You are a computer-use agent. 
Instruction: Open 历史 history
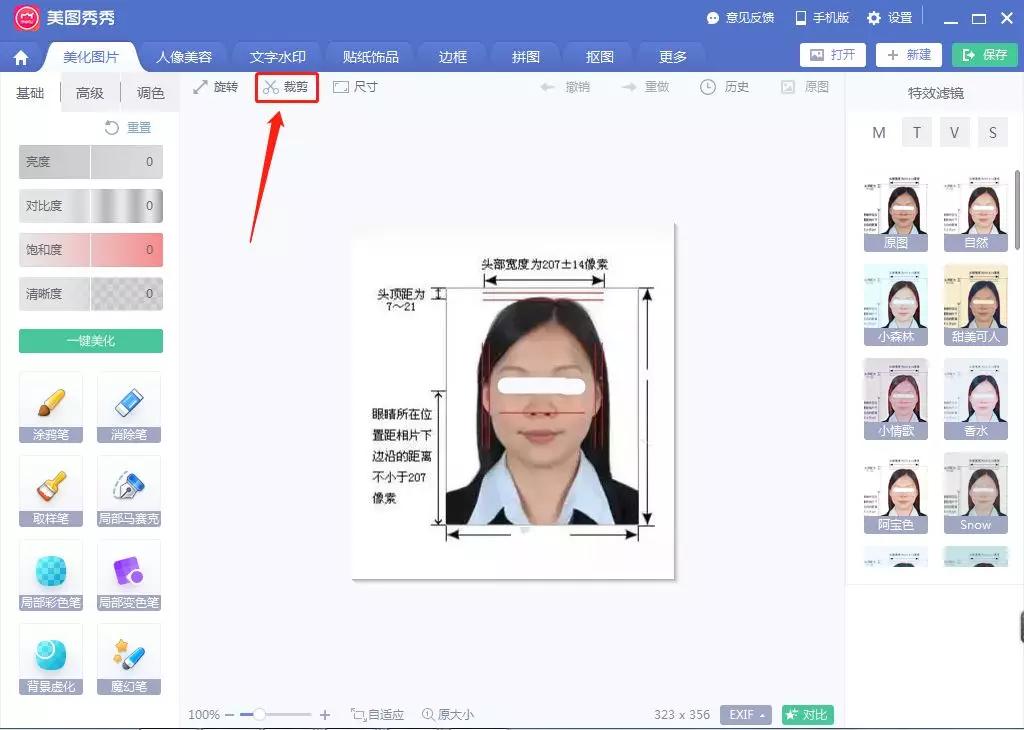[x=724, y=87]
